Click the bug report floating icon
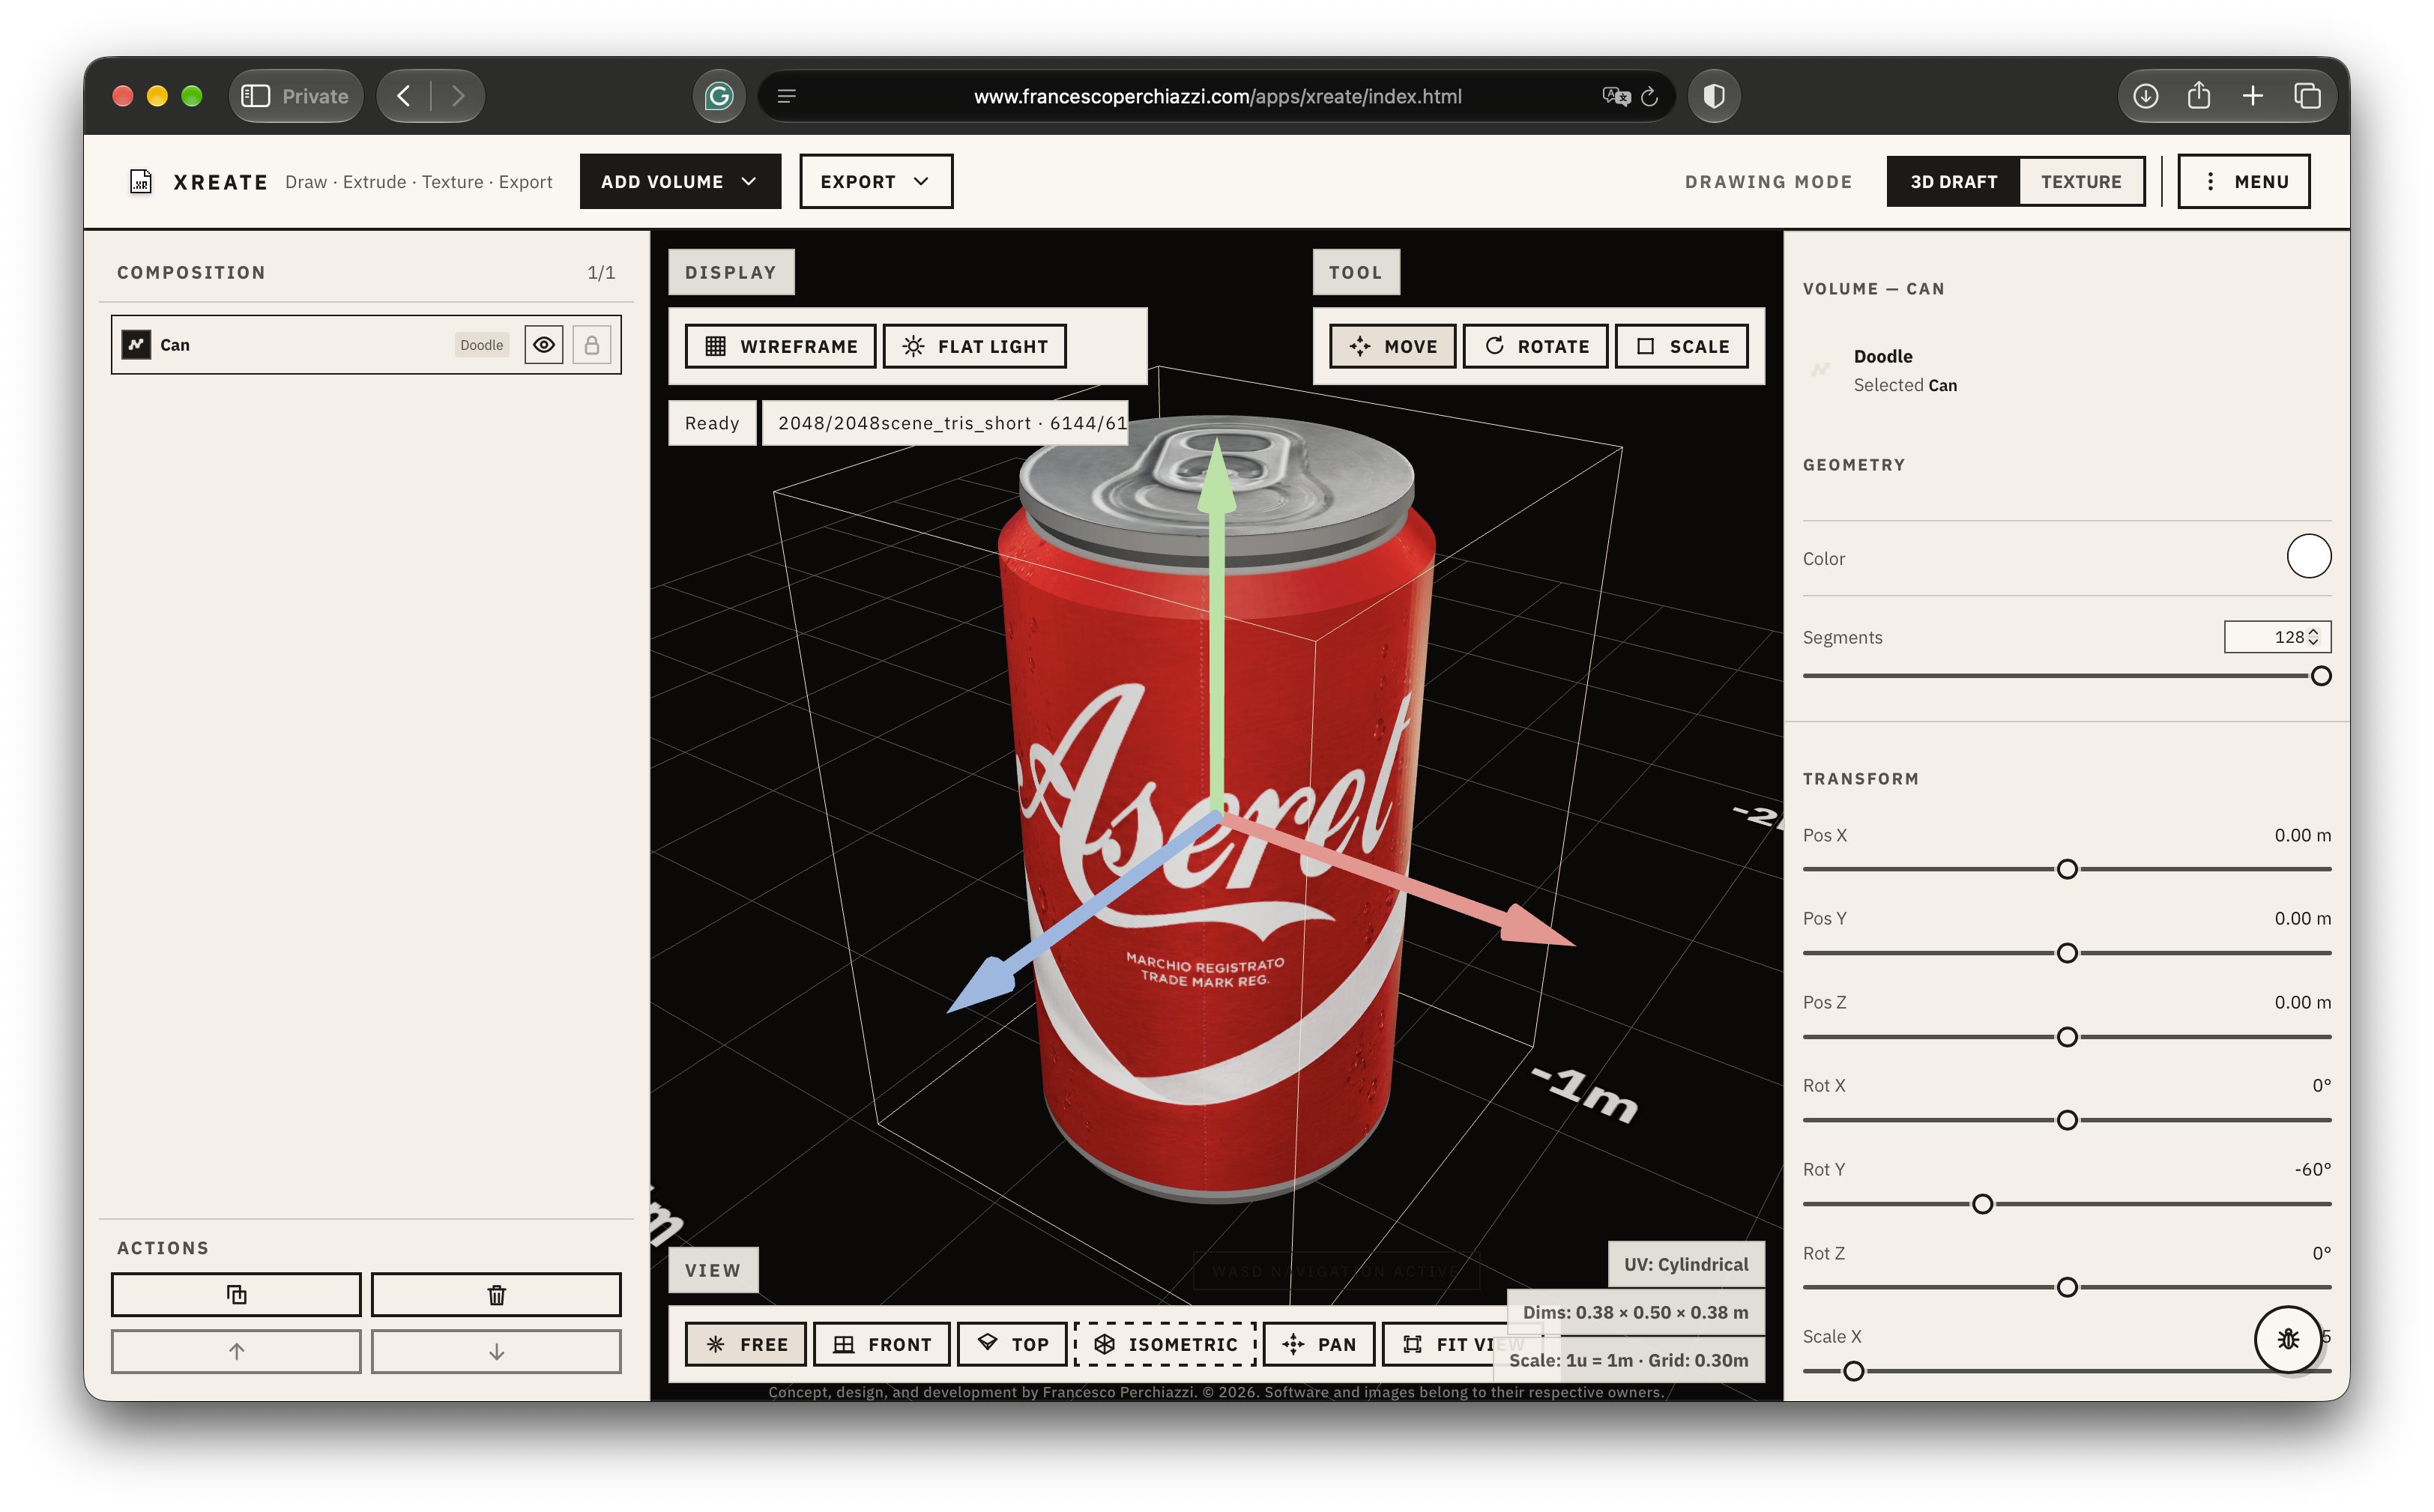This screenshot has width=2434, height=1512. click(2288, 1339)
